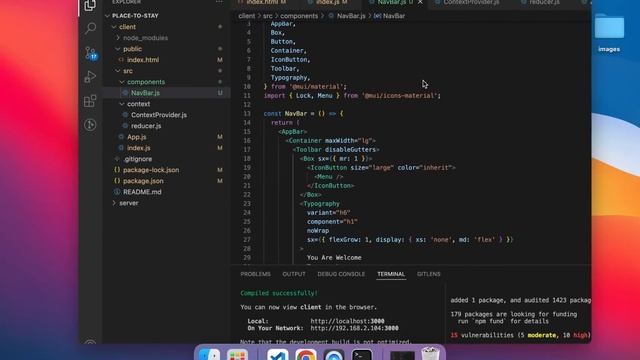This screenshot has height=360, width=640.
Task: Open the Source Control view with badge
Action: pos(90,53)
